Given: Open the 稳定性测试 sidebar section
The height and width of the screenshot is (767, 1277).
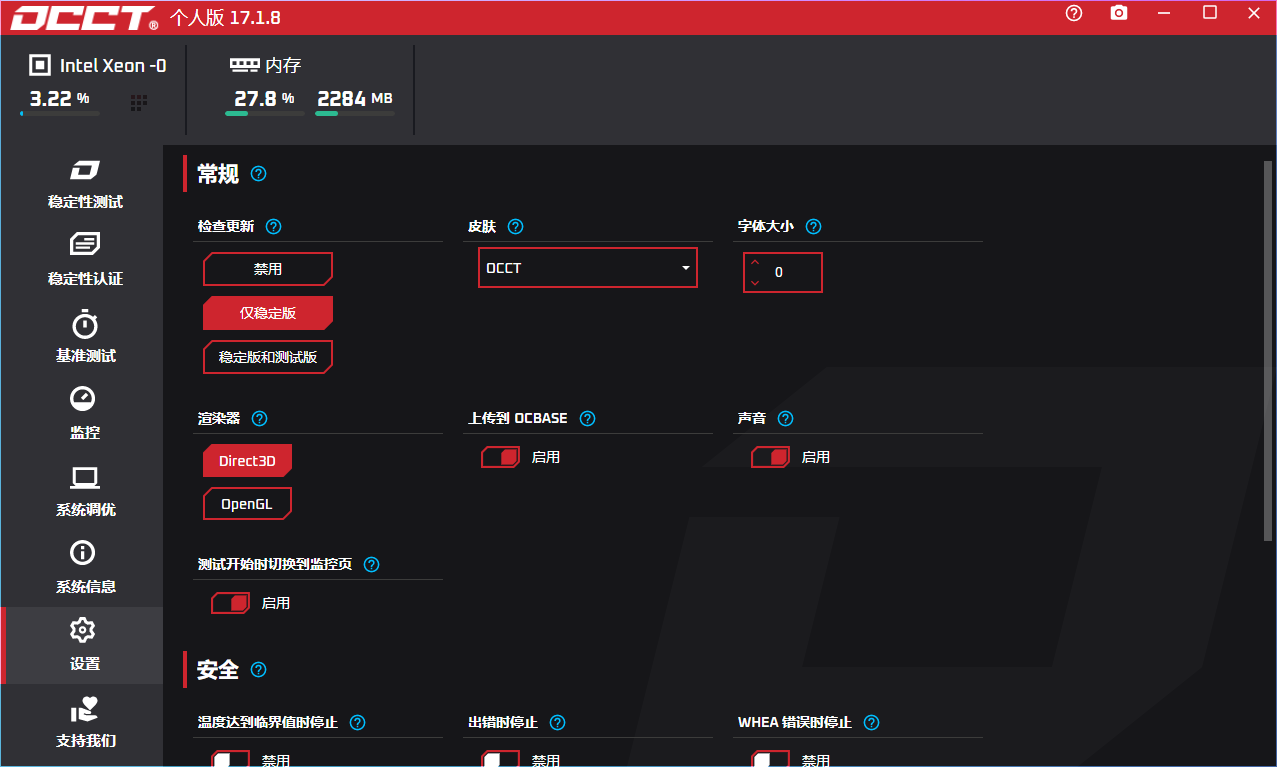Looking at the screenshot, I should pyautogui.click(x=85, y=184).
